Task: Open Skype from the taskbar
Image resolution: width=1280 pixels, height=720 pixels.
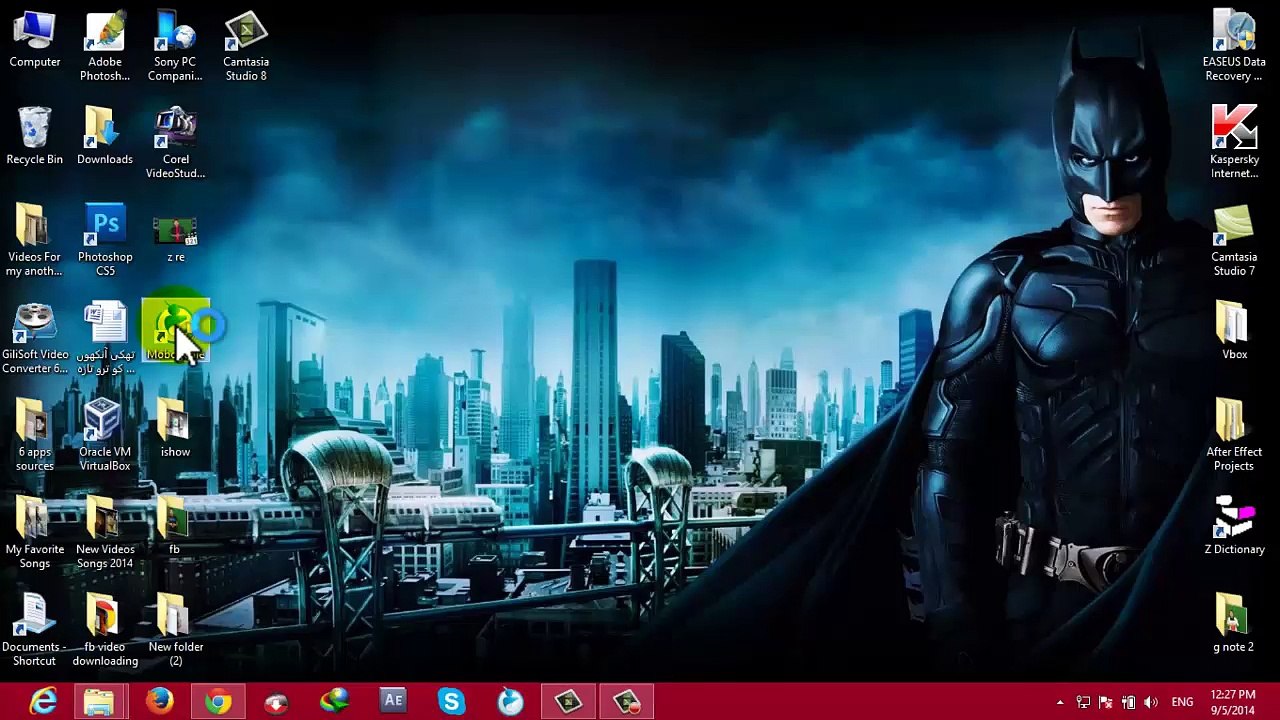Action: click(452, 702)
